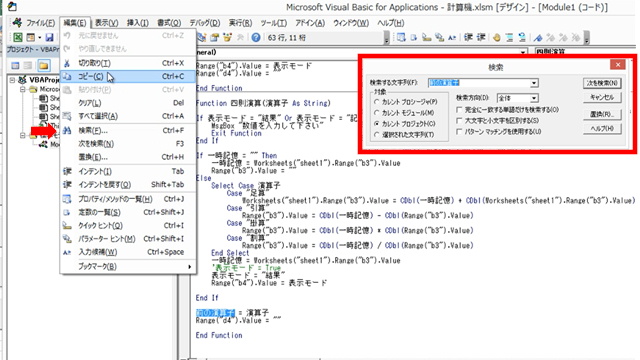Expand Standard toolbar overflow options arrow
This screenshot has width=640, height=360.
[x=387, y=38]
